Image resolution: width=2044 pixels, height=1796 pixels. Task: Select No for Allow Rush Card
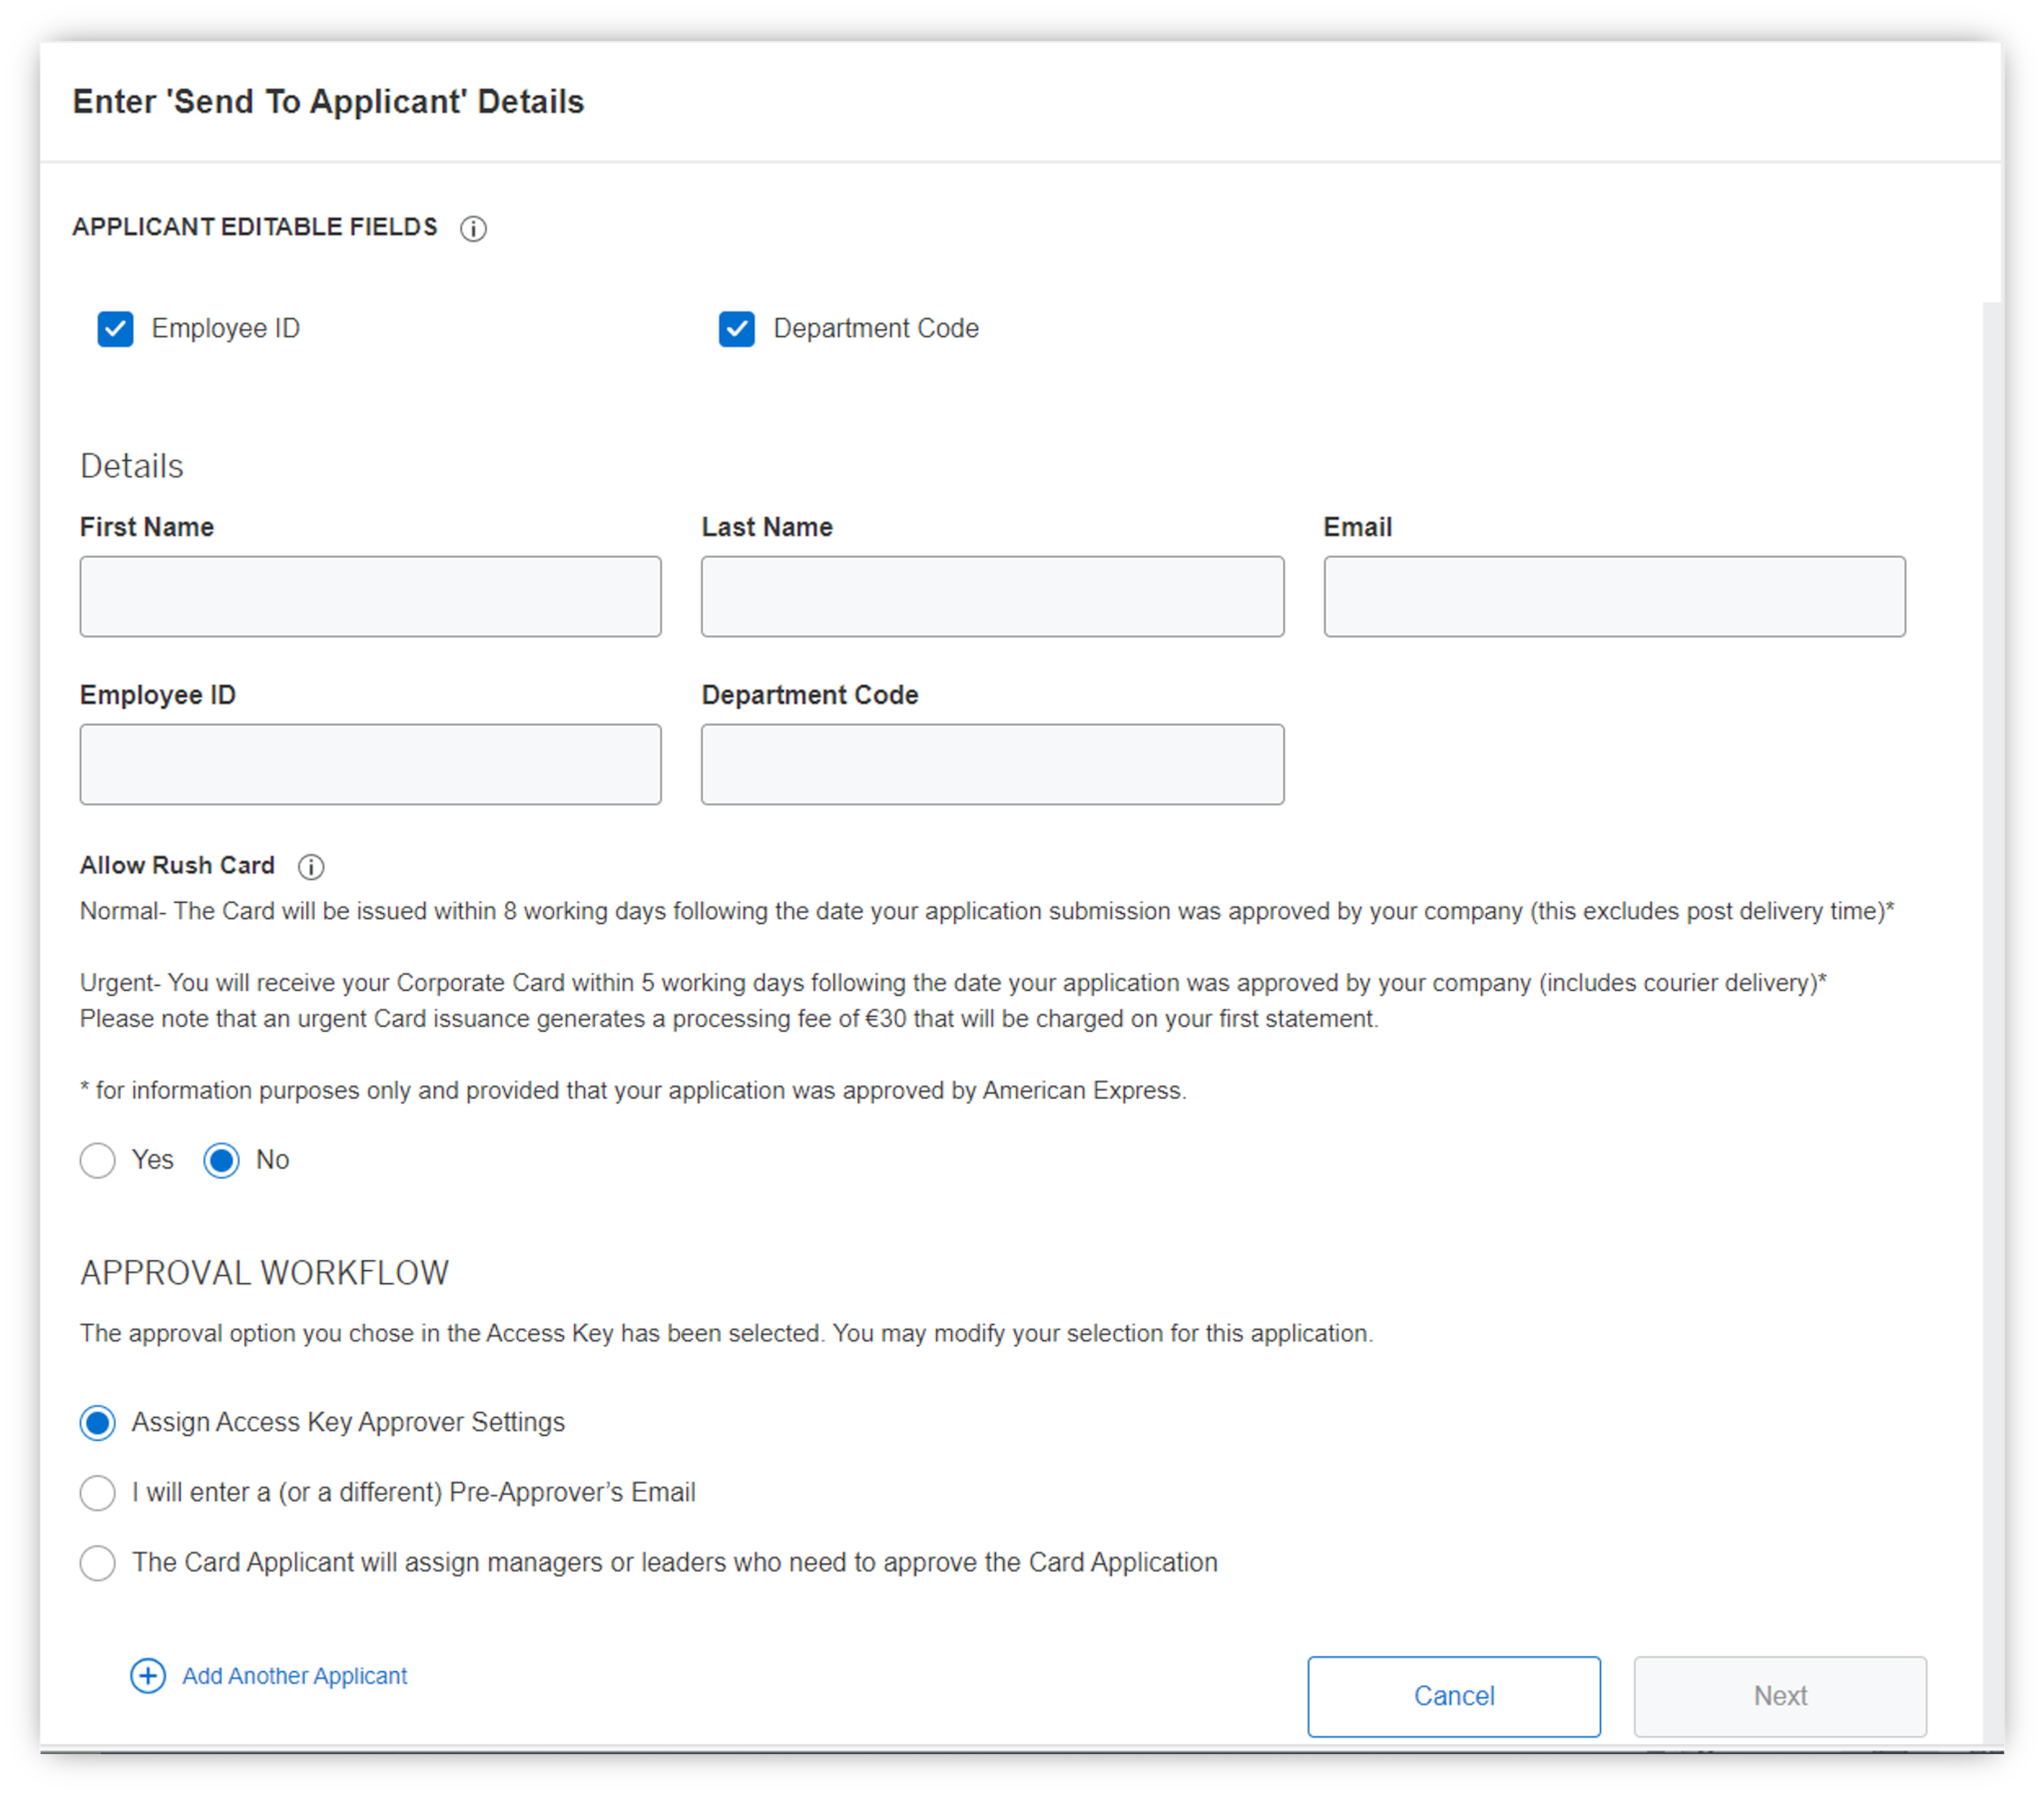pyautogui.click(x=221, y=1161)
